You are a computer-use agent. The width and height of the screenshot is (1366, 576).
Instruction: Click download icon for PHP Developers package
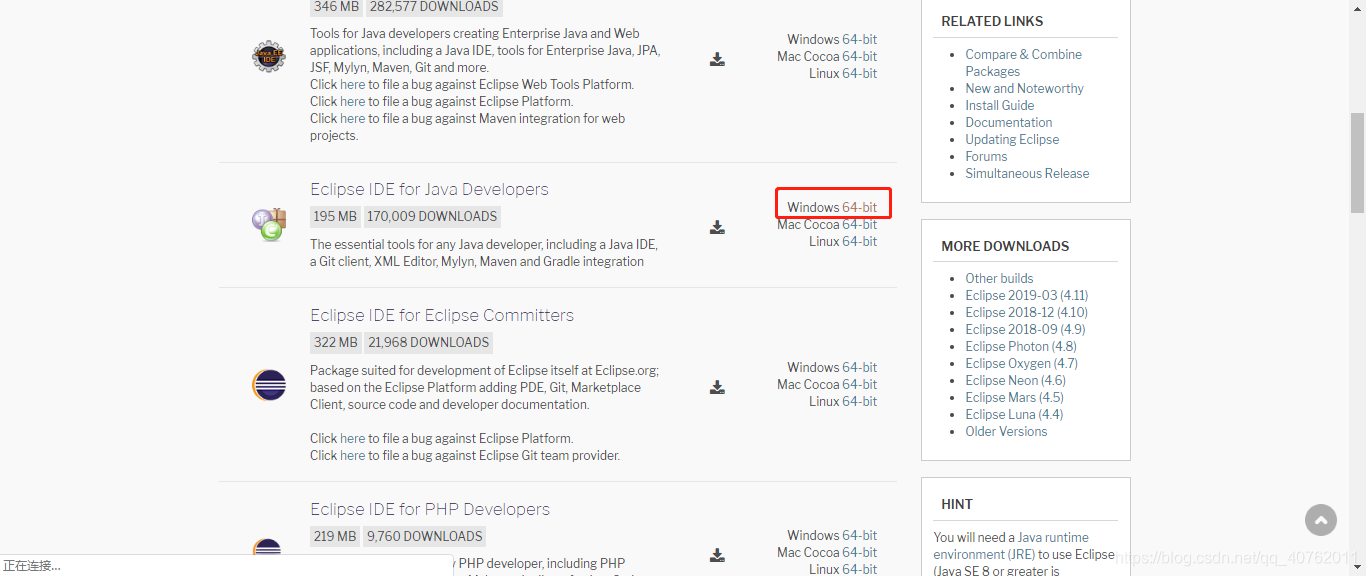coord(717,555)
